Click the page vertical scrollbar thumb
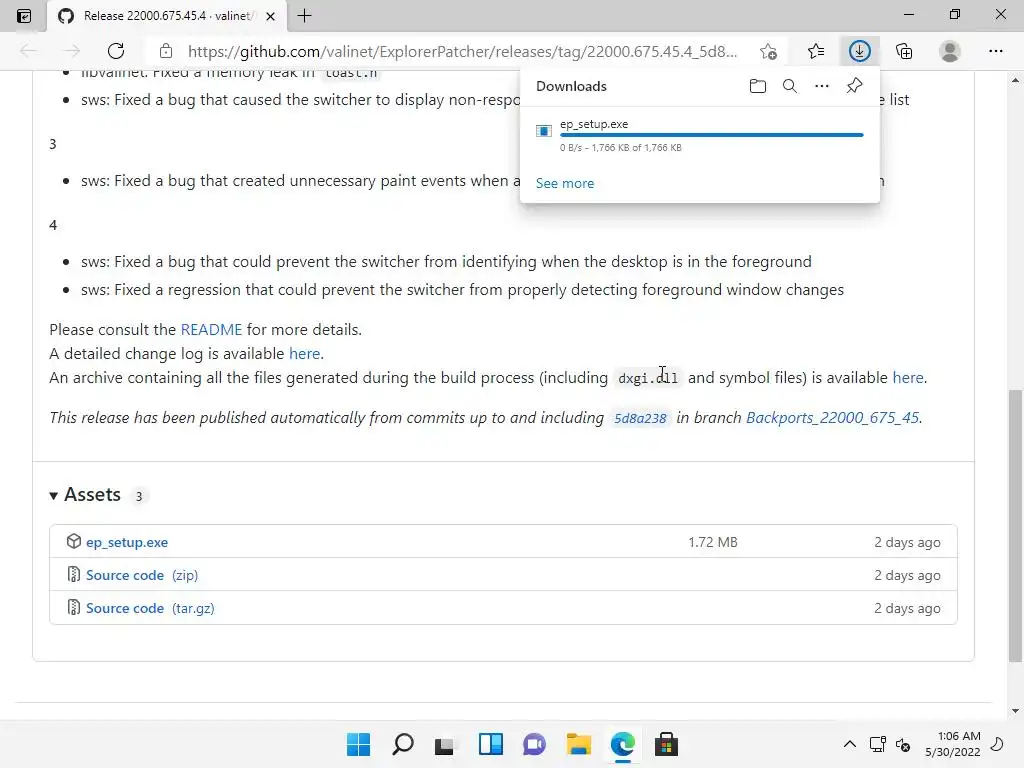Screen dimensions: 1024x768 [1015, 526]
